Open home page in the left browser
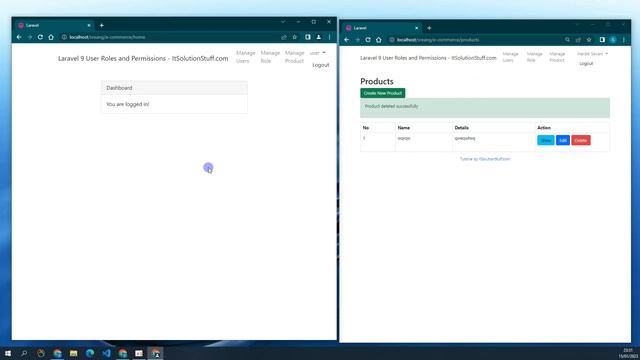The height and width of the screenshot is (360, 640). (51, 37)
